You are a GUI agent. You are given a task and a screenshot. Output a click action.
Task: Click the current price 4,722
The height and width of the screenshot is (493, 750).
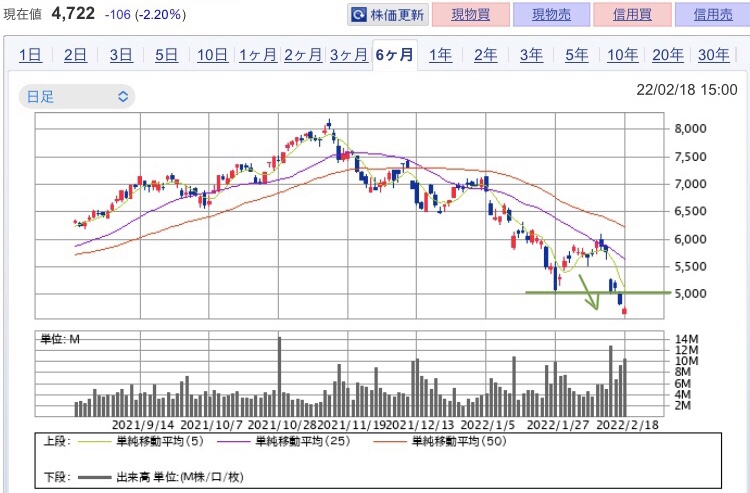click(73, 13)
